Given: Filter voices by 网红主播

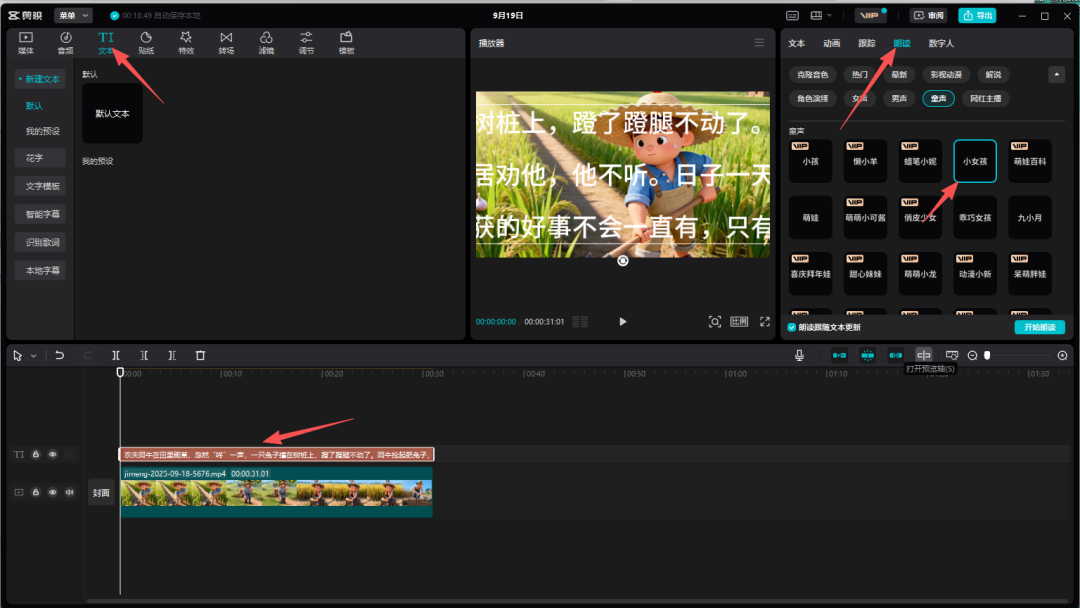Looking at the screenshot, I should click(986, 98).
